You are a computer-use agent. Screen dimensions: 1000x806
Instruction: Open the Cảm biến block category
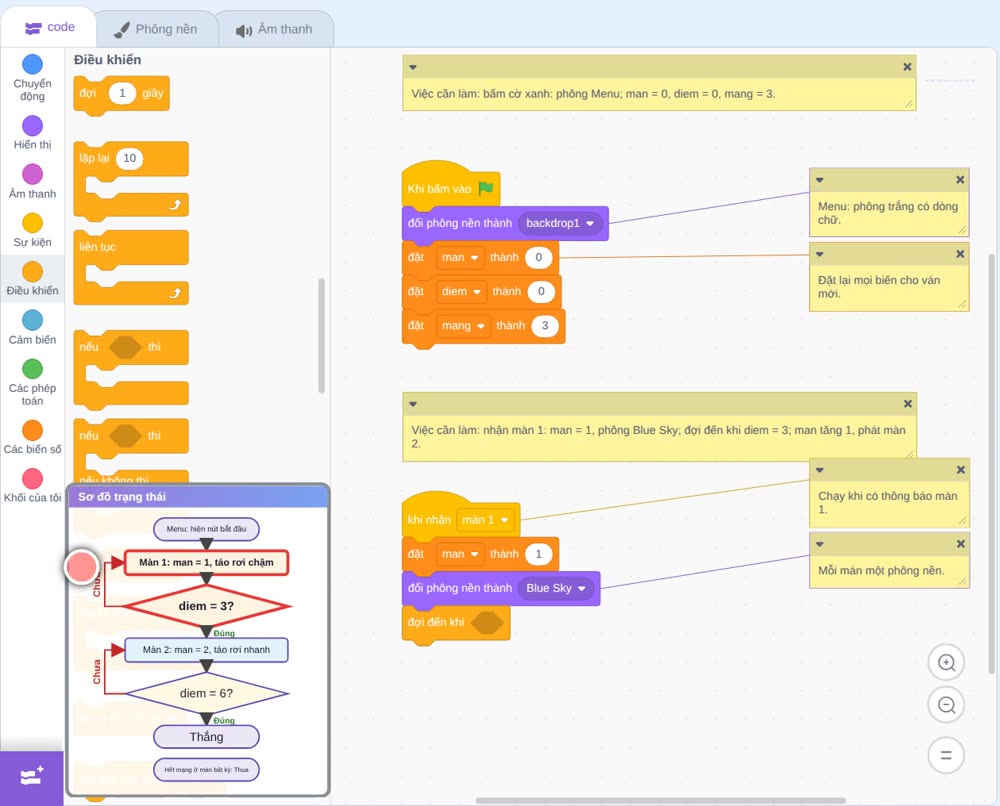[x=32, y=327]
